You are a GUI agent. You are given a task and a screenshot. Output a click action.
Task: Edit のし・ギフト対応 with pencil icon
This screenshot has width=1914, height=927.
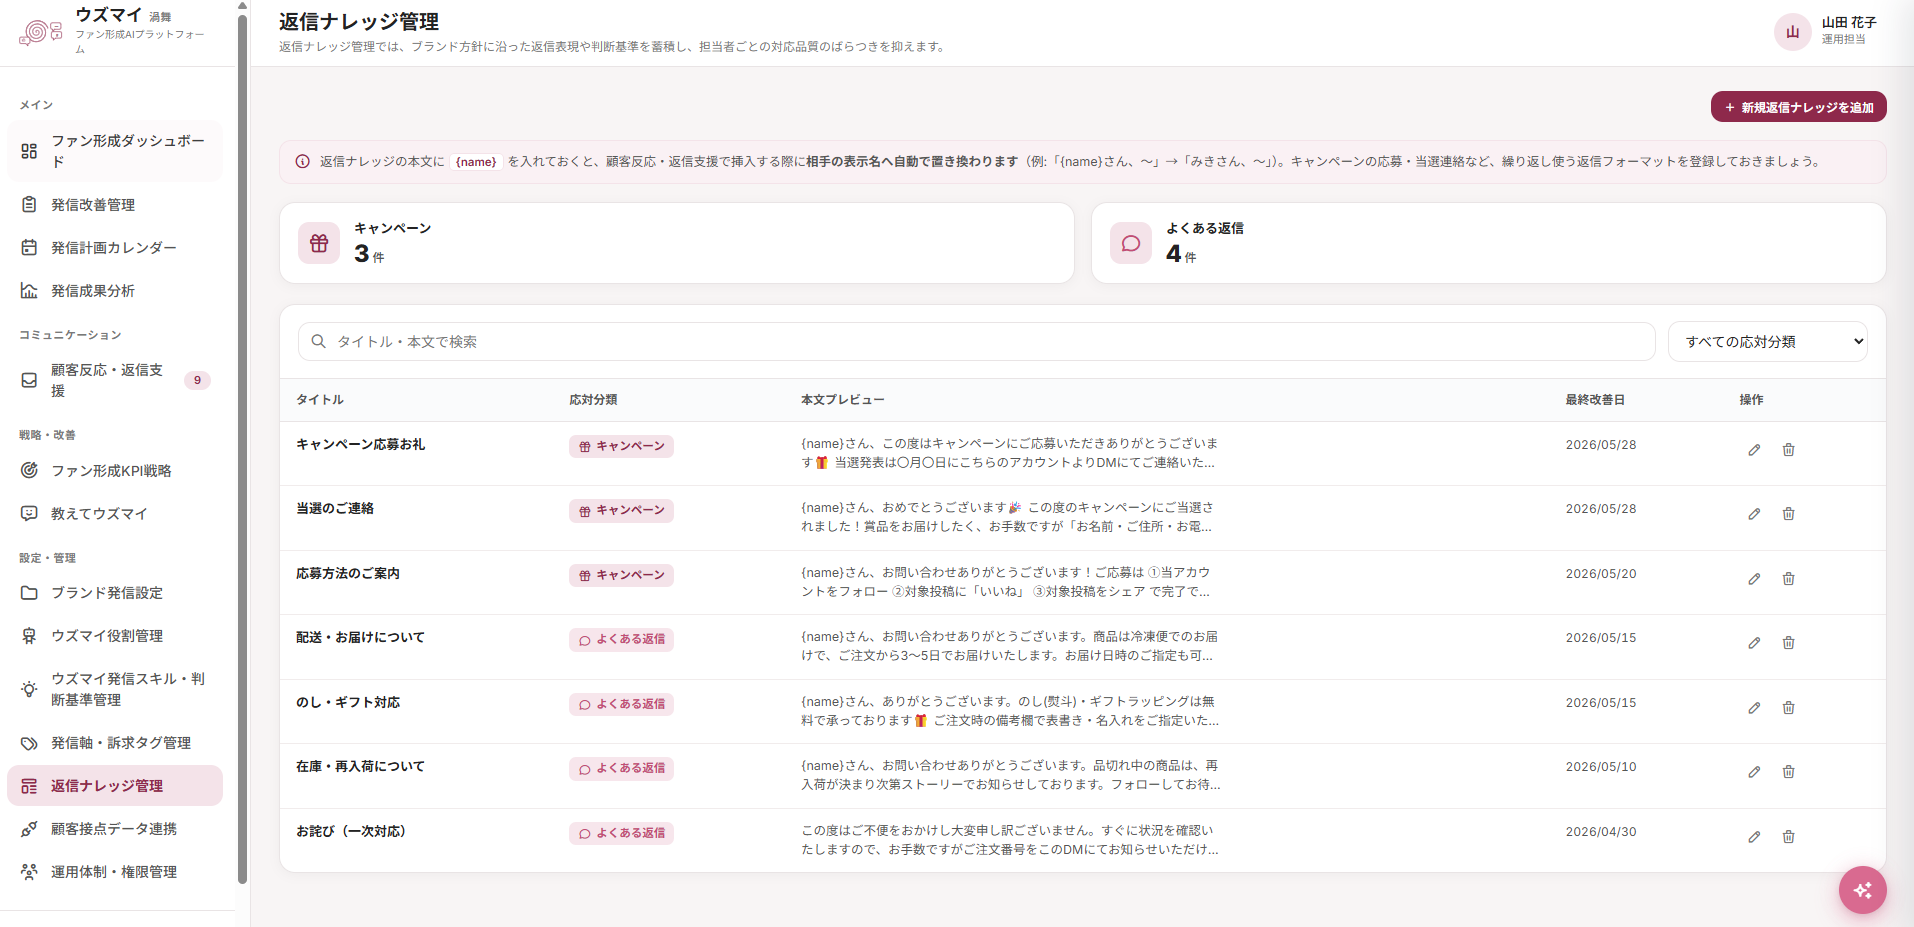1754,708
